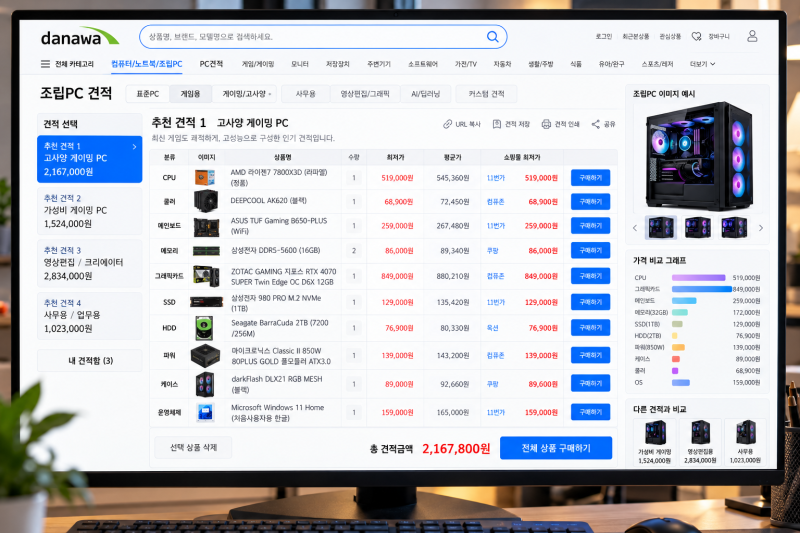800x533 pixels.
Task: Switch to the 사무용 tab
Action: pyautogui.click(x=306, y=94)
